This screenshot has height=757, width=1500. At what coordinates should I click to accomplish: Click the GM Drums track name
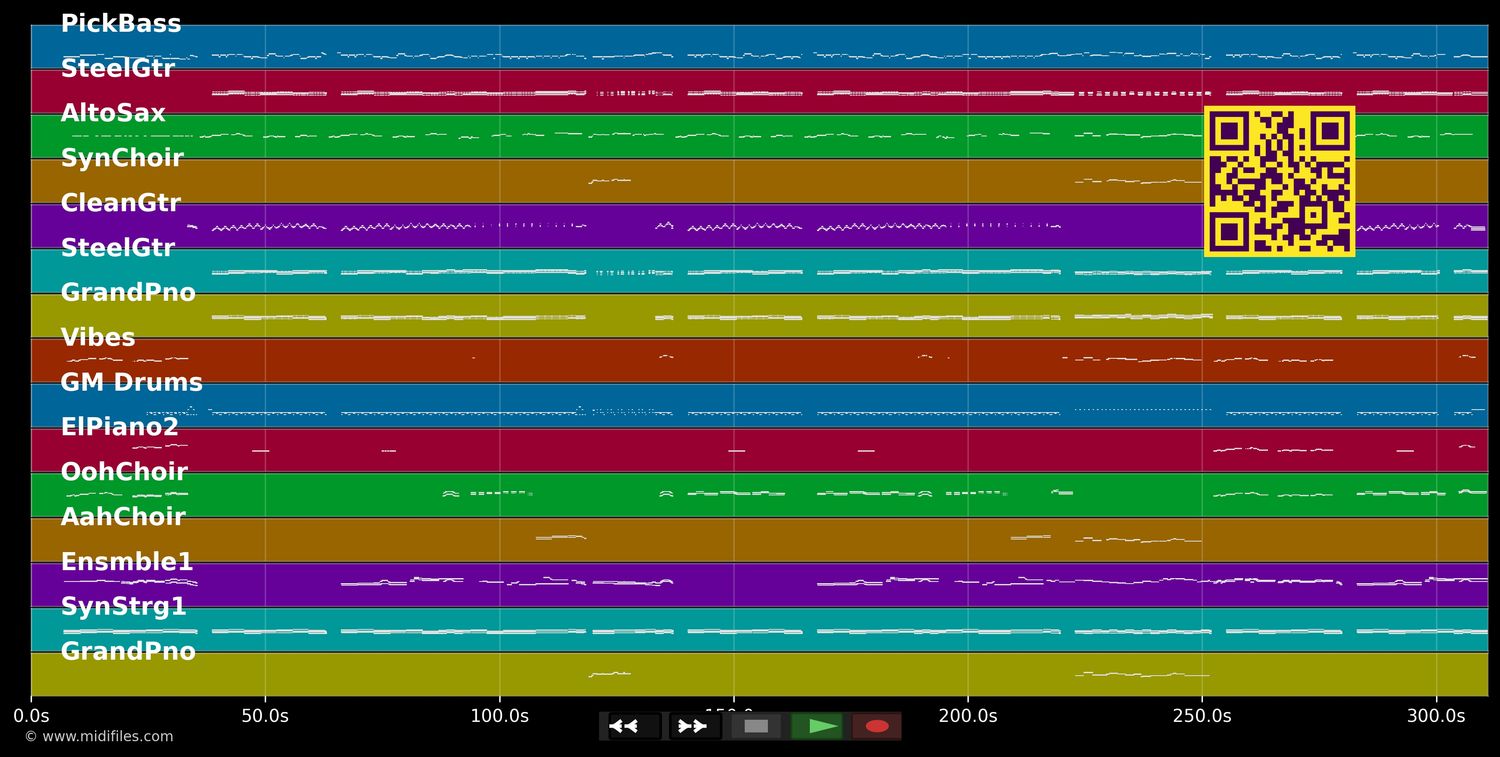click(x=131, y=383)
